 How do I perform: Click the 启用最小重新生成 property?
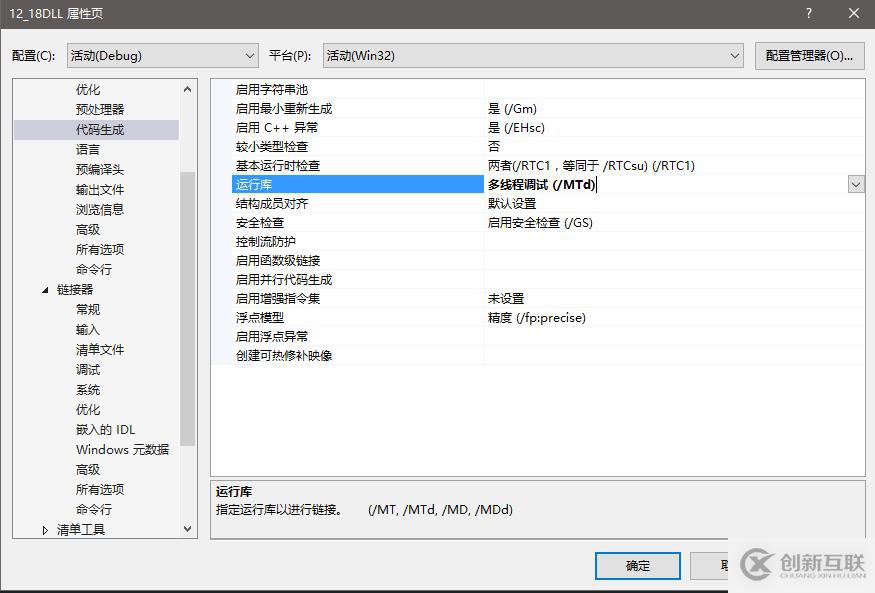click(x=284, y=109)
